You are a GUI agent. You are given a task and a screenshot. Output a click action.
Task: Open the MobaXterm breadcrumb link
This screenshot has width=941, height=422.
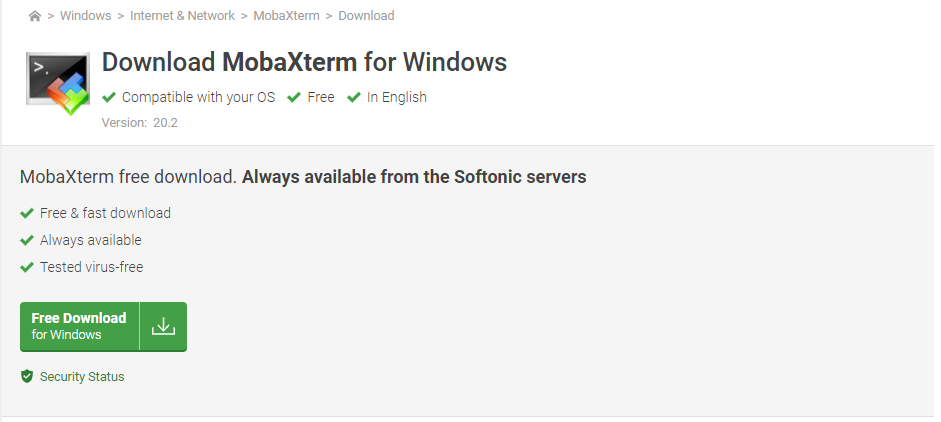[287, 16]
